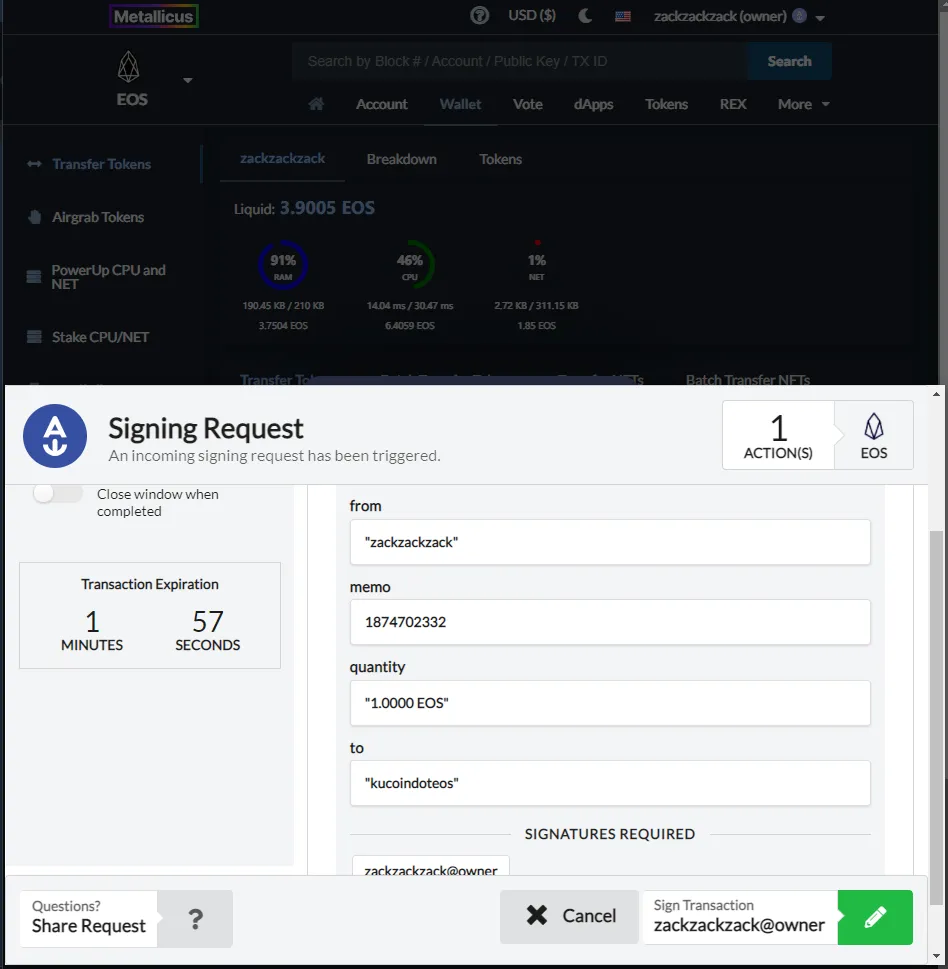This screenshot has width=948, height=969.
Task: Switch to the zackzackzack tab
Action: click(282, 159)
